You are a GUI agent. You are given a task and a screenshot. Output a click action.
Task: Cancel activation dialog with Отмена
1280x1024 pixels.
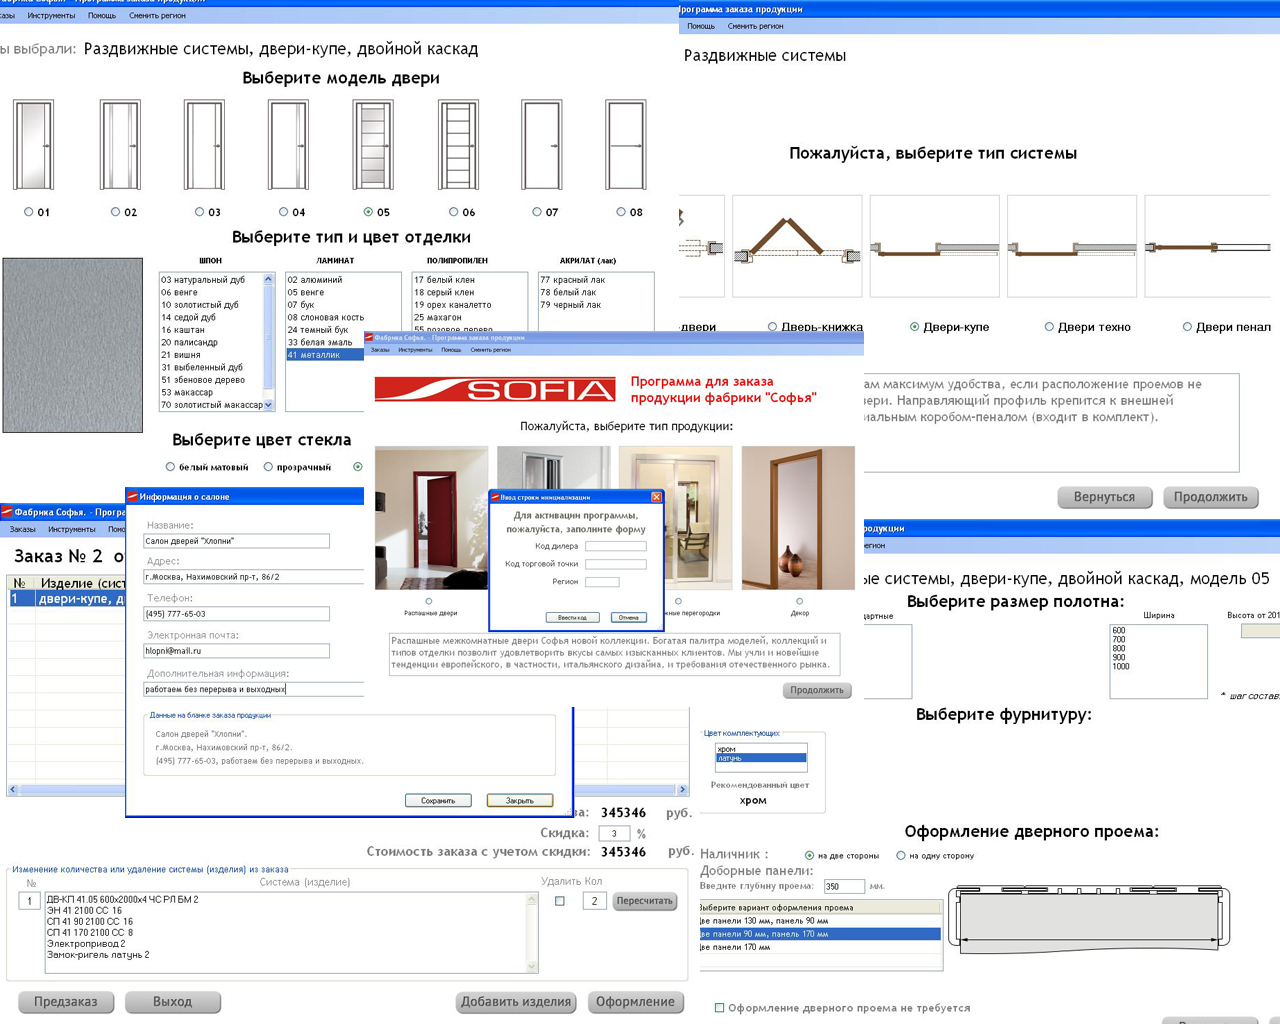[x=629, y=617]
